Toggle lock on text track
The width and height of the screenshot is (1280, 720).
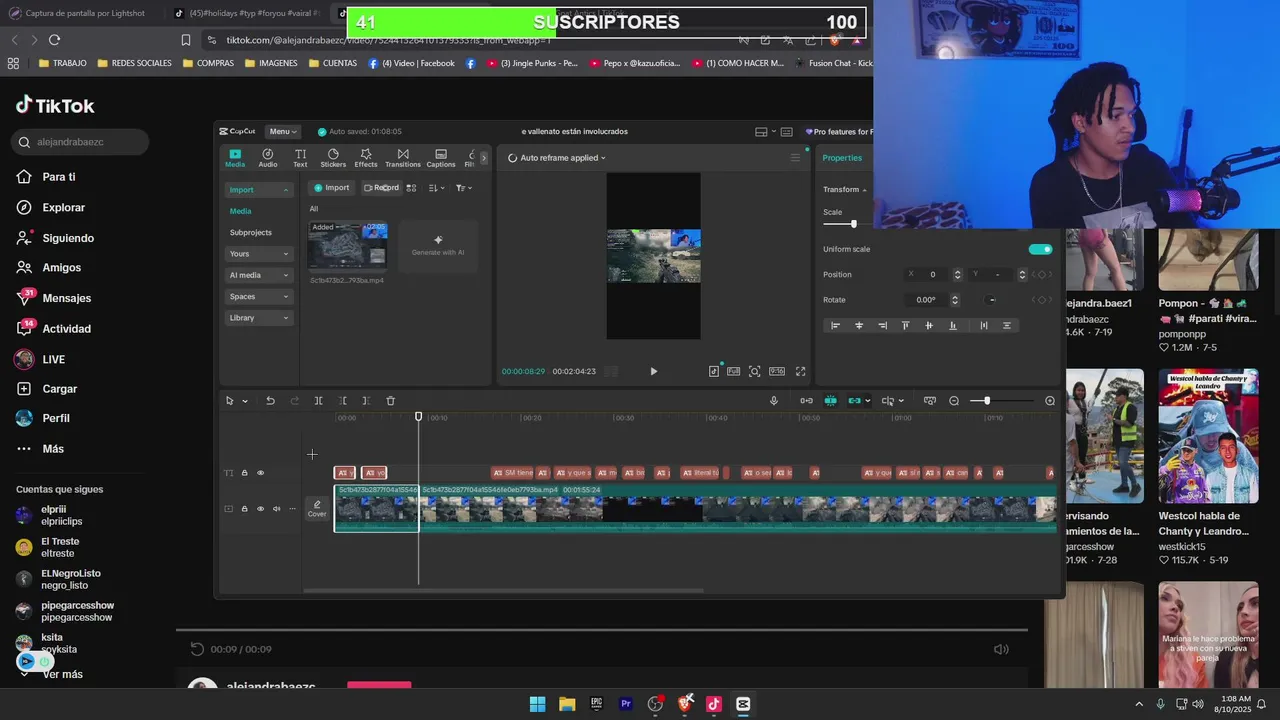244,473
